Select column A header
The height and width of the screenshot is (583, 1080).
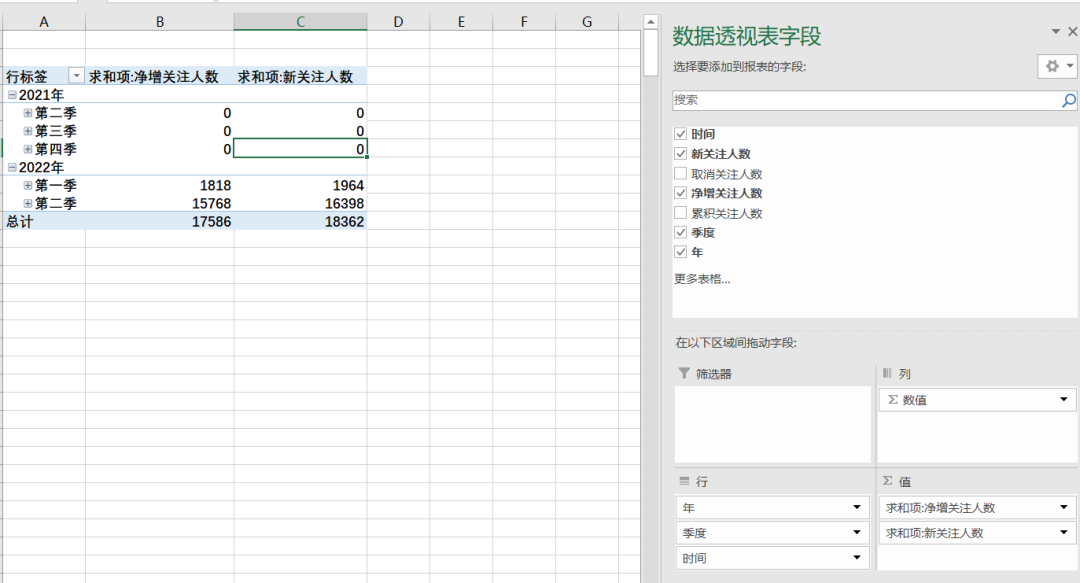pos(44,22)
